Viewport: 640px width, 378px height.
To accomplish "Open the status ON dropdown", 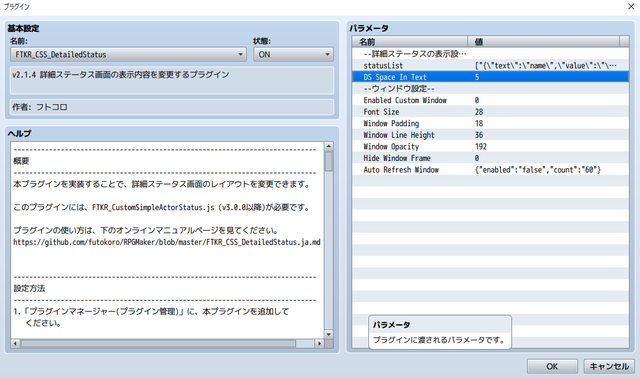I will click(x=293, y=54).
